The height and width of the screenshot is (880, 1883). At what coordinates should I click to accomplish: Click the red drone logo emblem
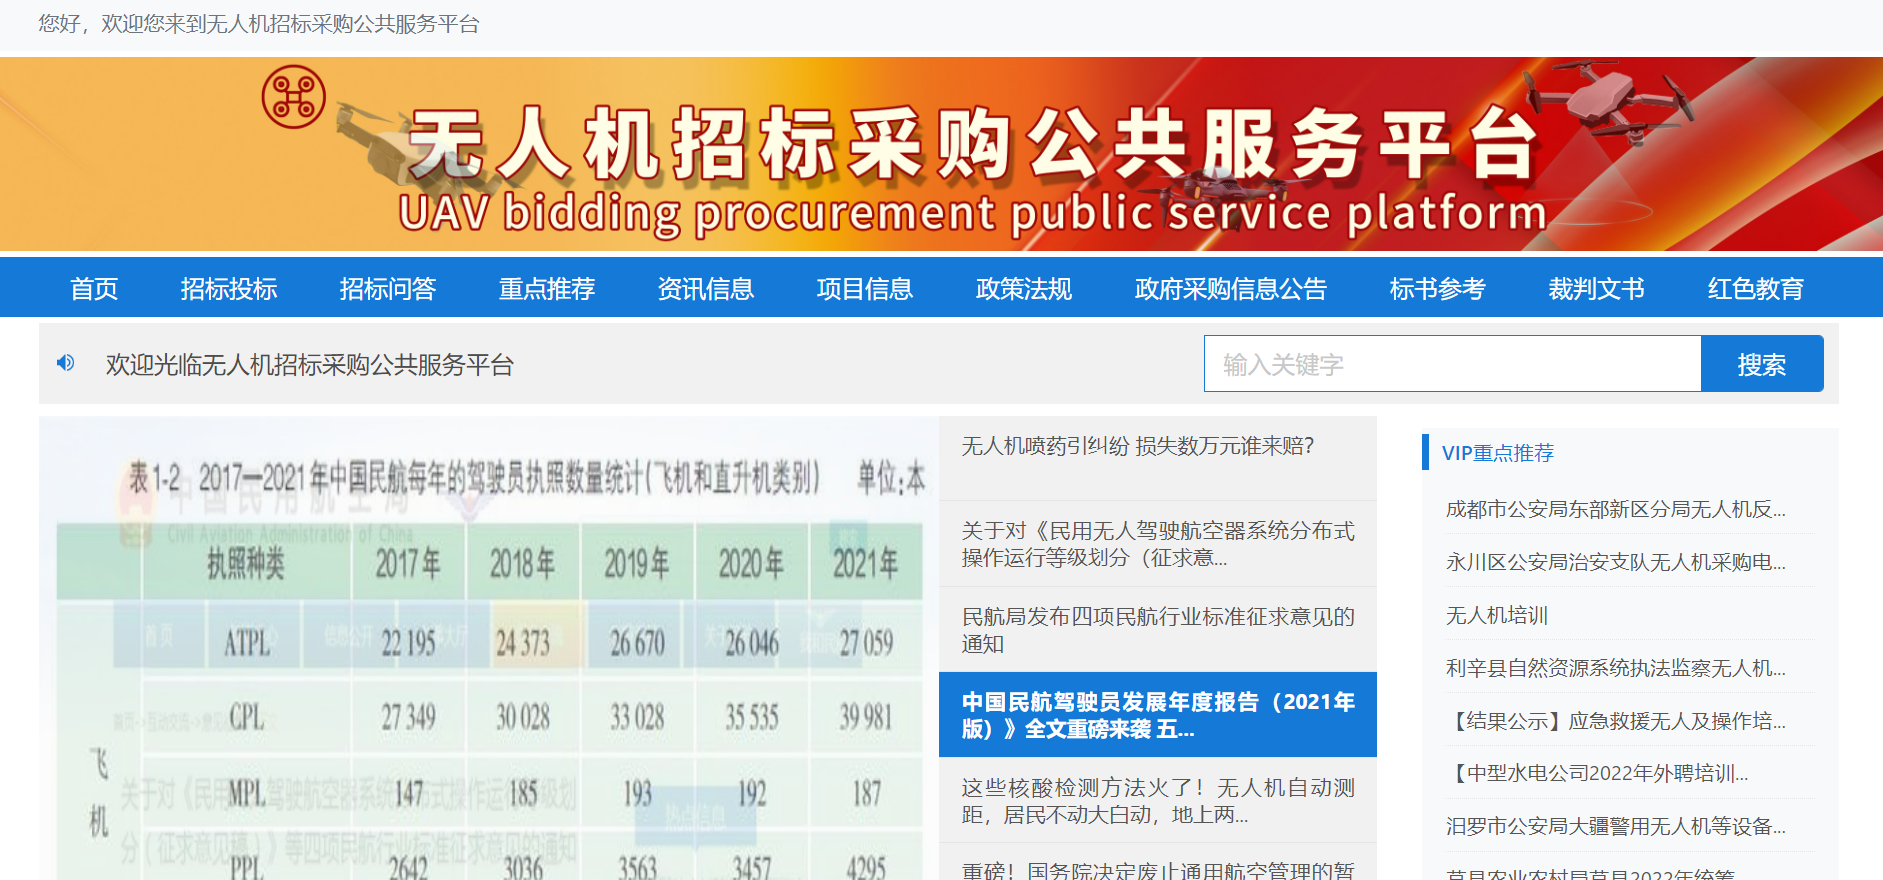[293, 97]
